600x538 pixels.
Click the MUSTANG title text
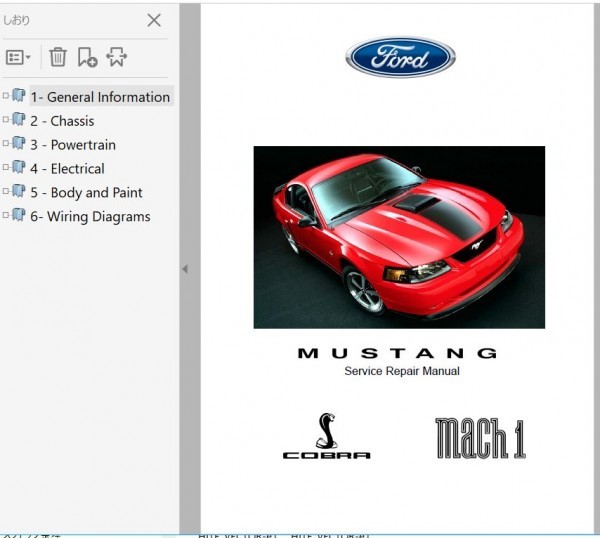[397, 353]
